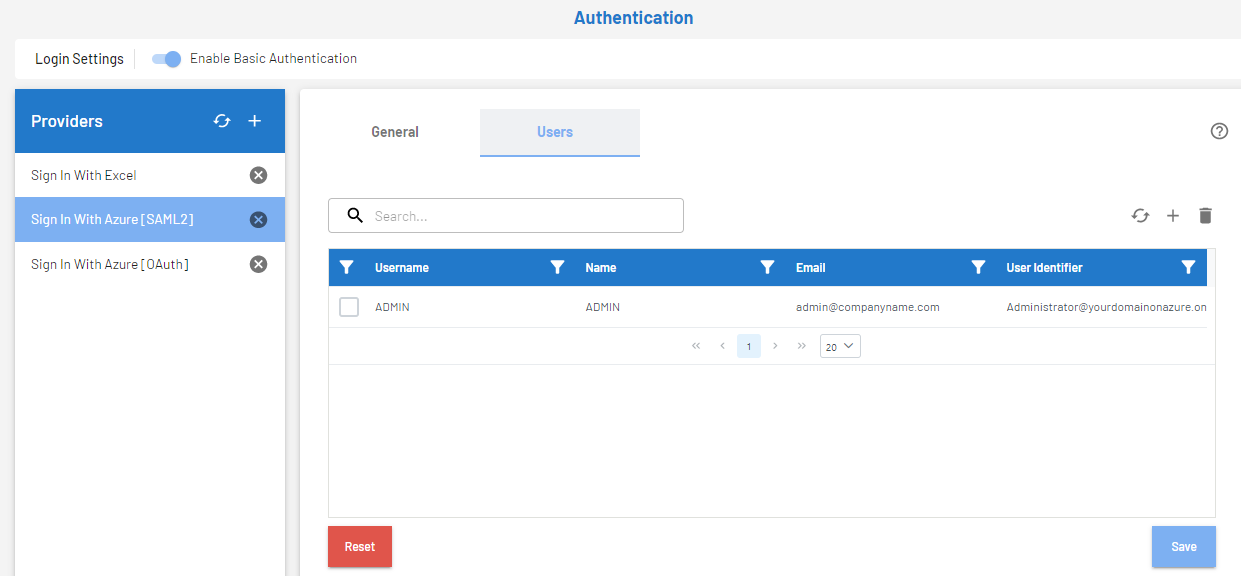Refresh the Providers list

[222, 121]
